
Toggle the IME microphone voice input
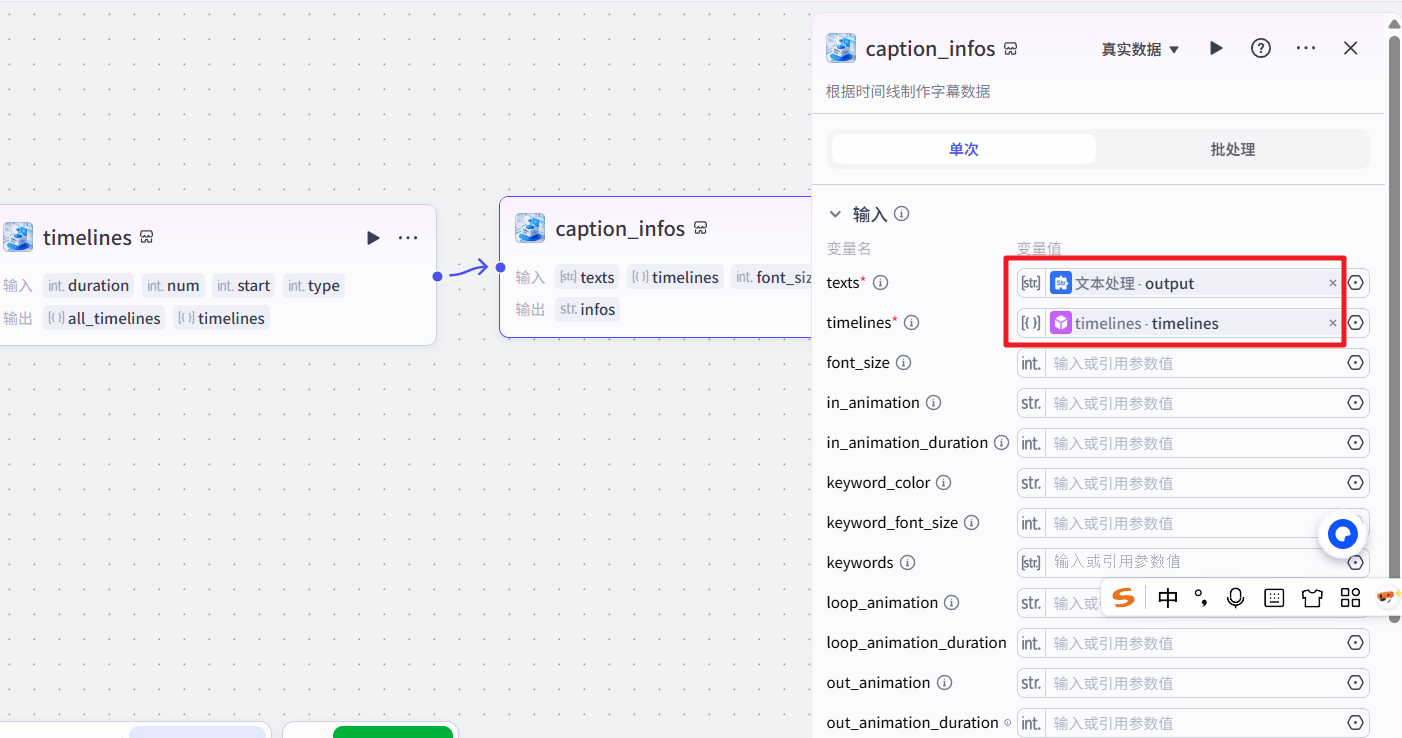click(x=1236, y=598)
